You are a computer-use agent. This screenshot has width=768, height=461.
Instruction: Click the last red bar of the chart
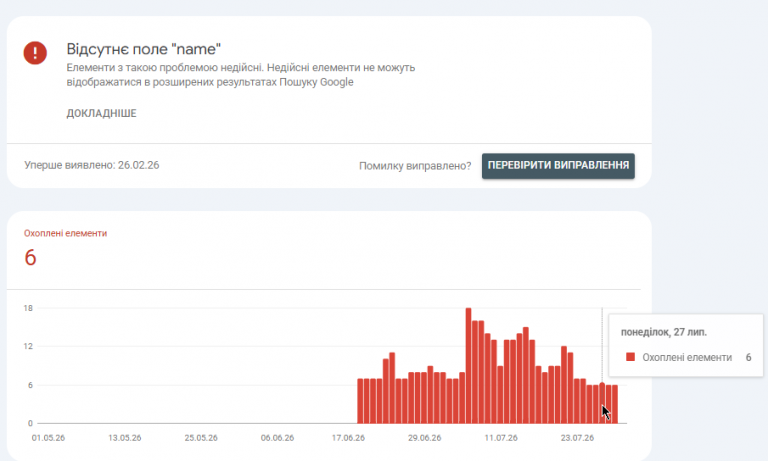click(x=615, y=404)
